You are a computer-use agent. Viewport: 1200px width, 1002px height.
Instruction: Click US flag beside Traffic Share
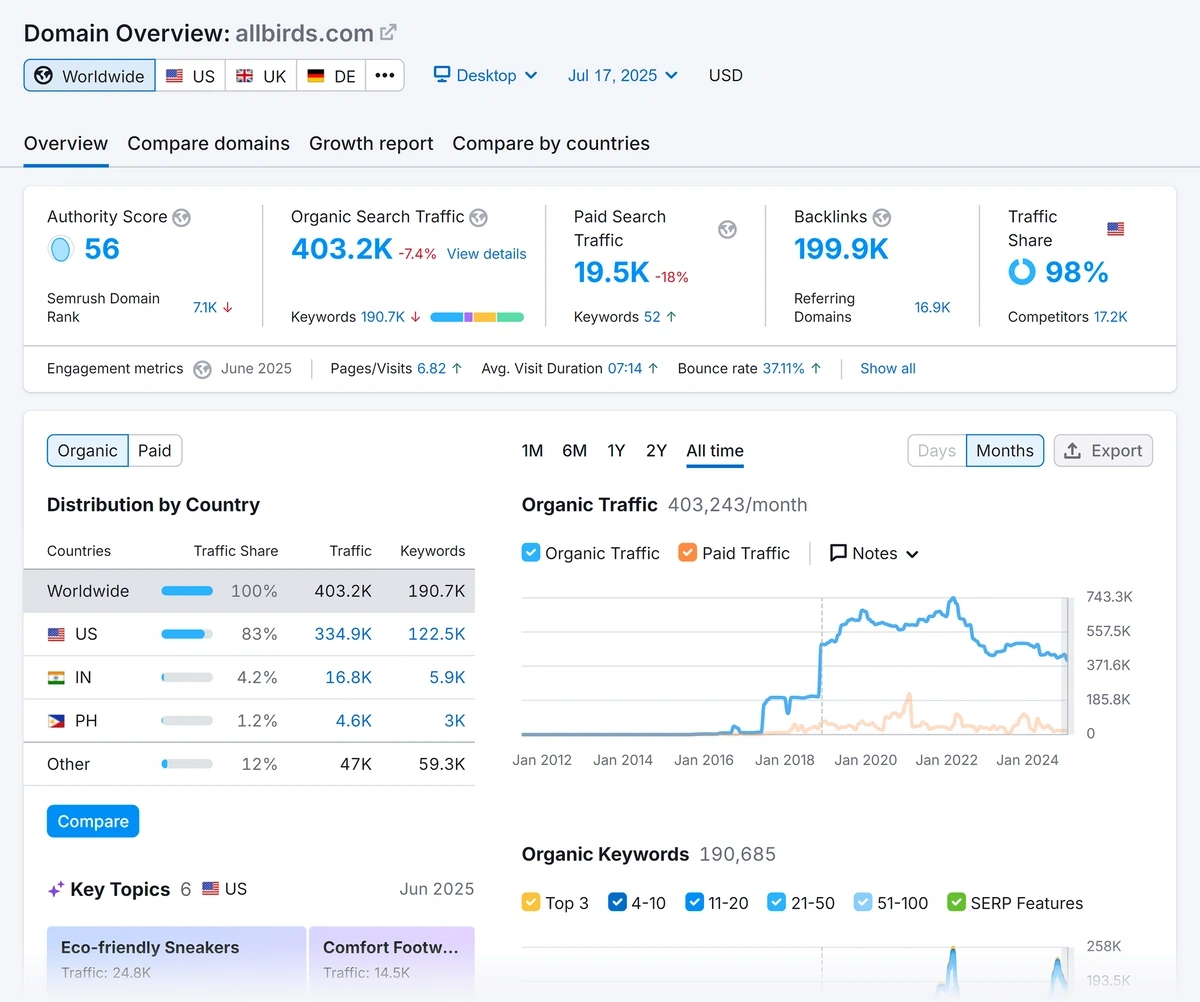[1116, 229]
